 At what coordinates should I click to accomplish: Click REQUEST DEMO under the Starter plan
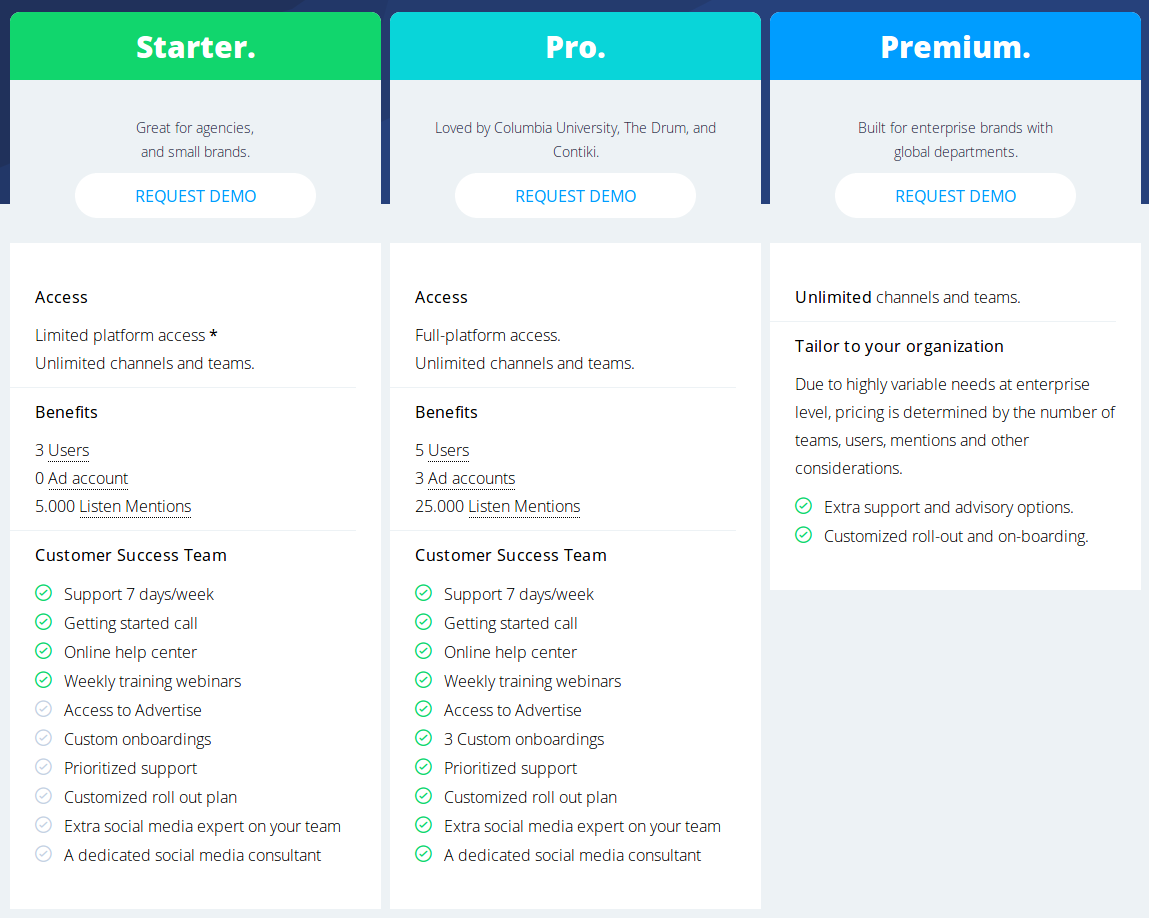195,195
